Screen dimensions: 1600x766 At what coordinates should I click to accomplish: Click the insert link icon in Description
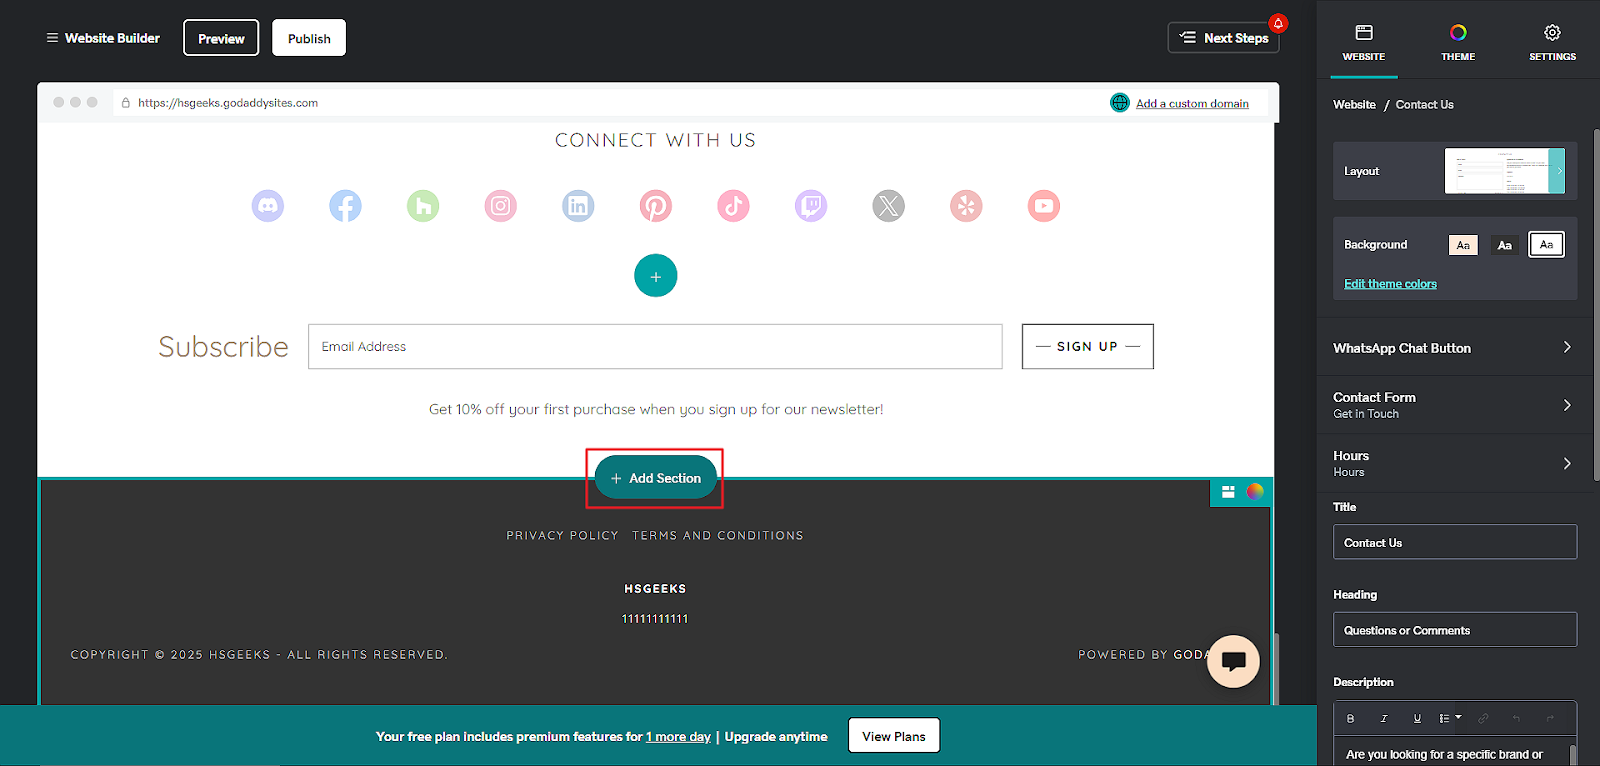click(x=1483, y=718)
